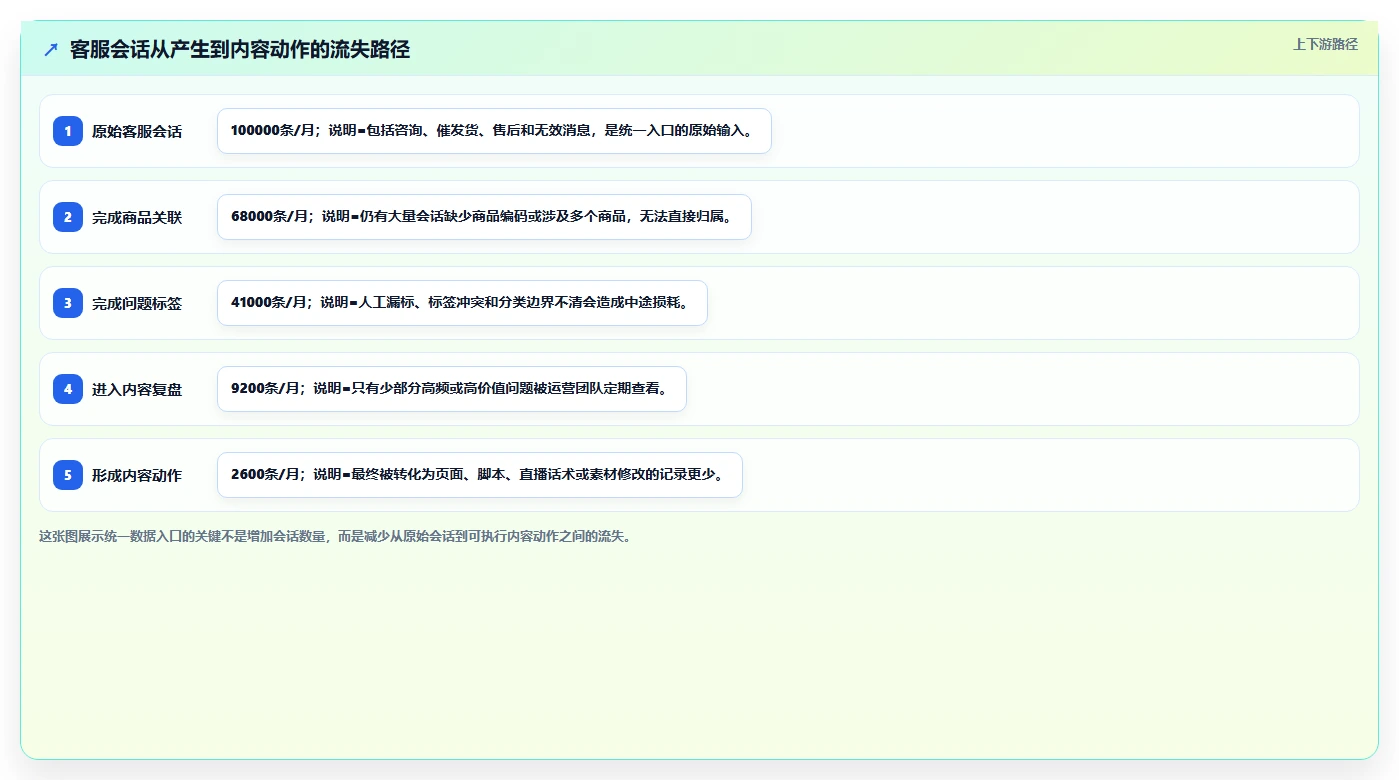
Task: Click the footer note starting 这张图展示统一数据入口
Action: tap(335, 536)
